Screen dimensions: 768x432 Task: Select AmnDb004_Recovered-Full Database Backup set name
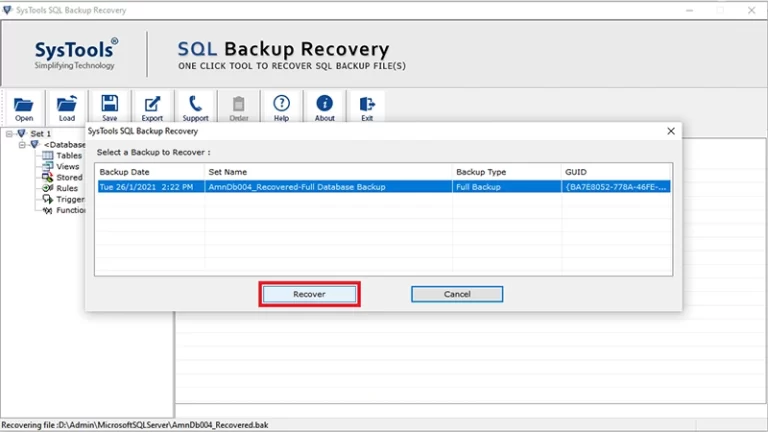pyautogui.click(x=329, y=187)
